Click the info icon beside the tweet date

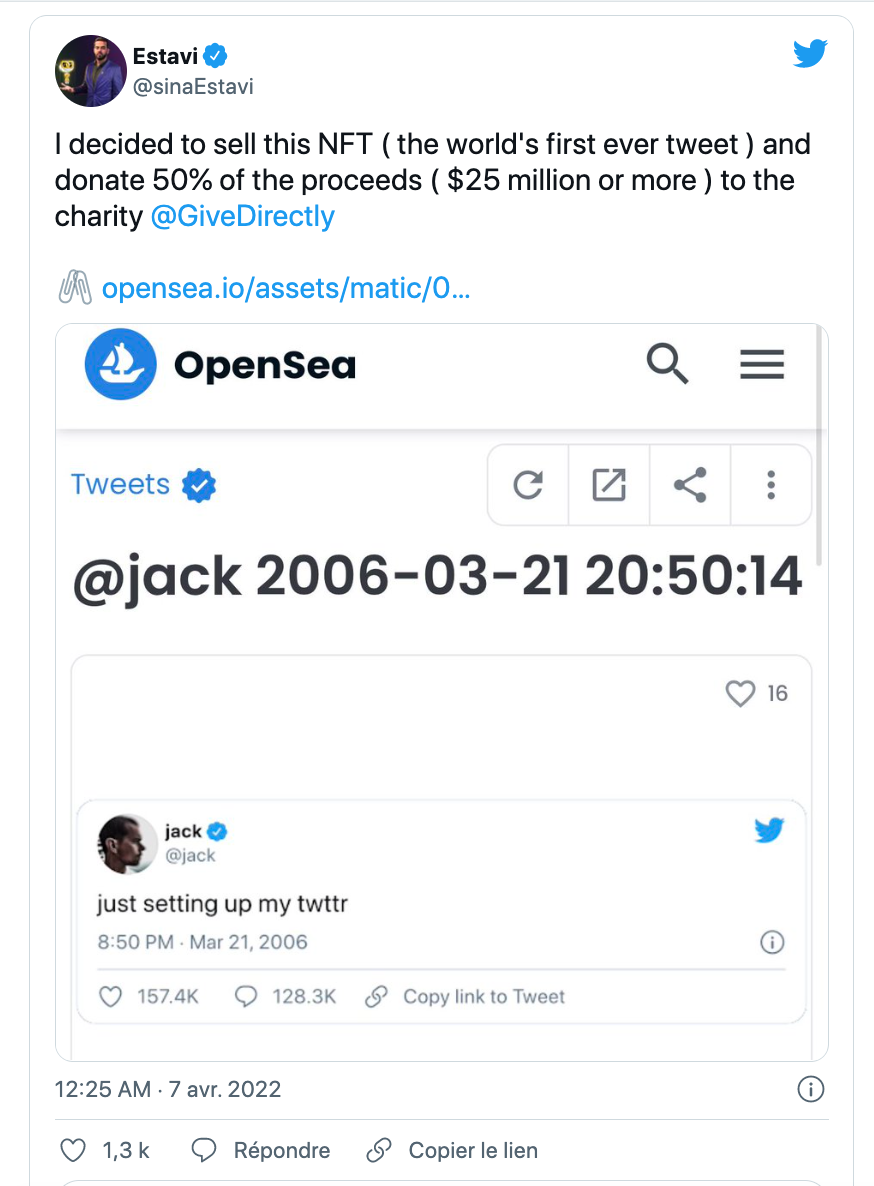810,1089
